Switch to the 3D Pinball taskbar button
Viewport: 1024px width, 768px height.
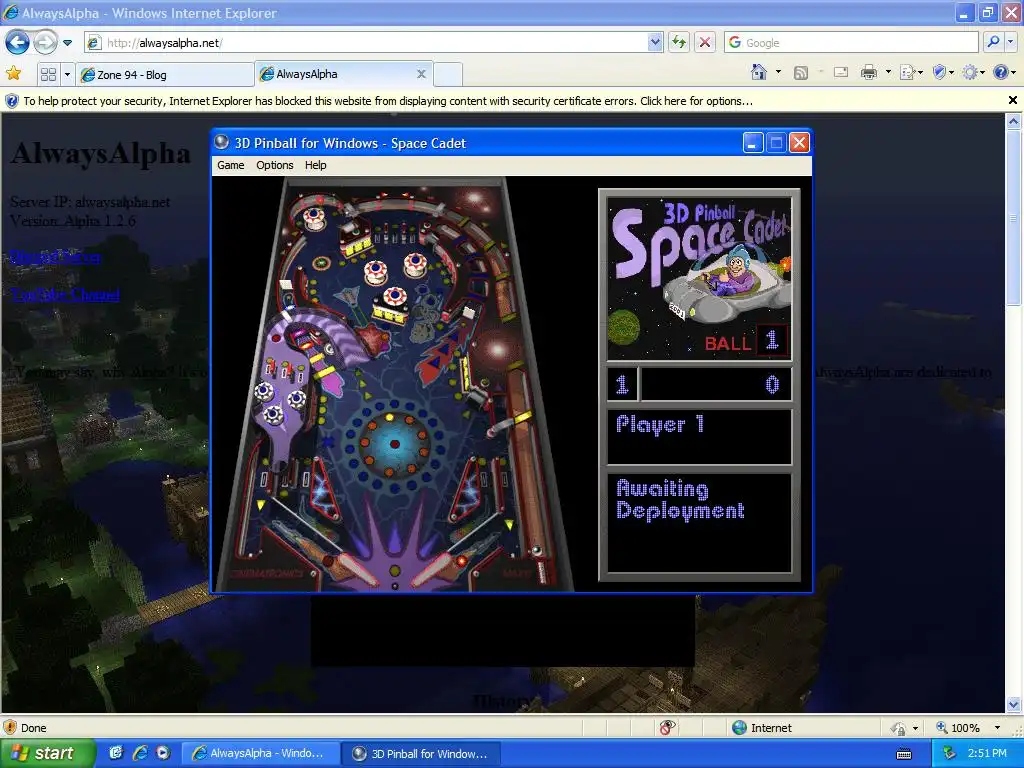tap(422, 754)
